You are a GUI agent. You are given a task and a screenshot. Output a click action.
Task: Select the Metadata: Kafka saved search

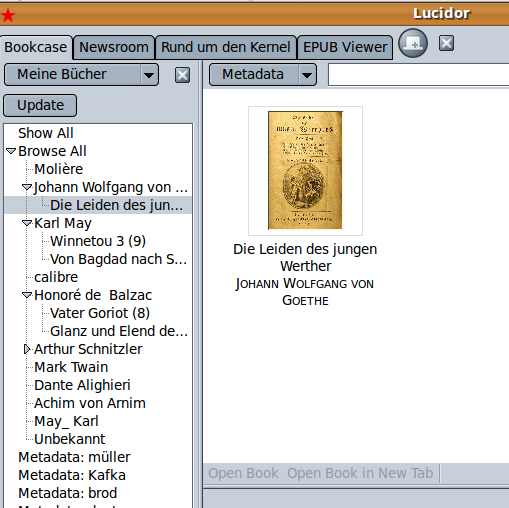tap(72, 475)
